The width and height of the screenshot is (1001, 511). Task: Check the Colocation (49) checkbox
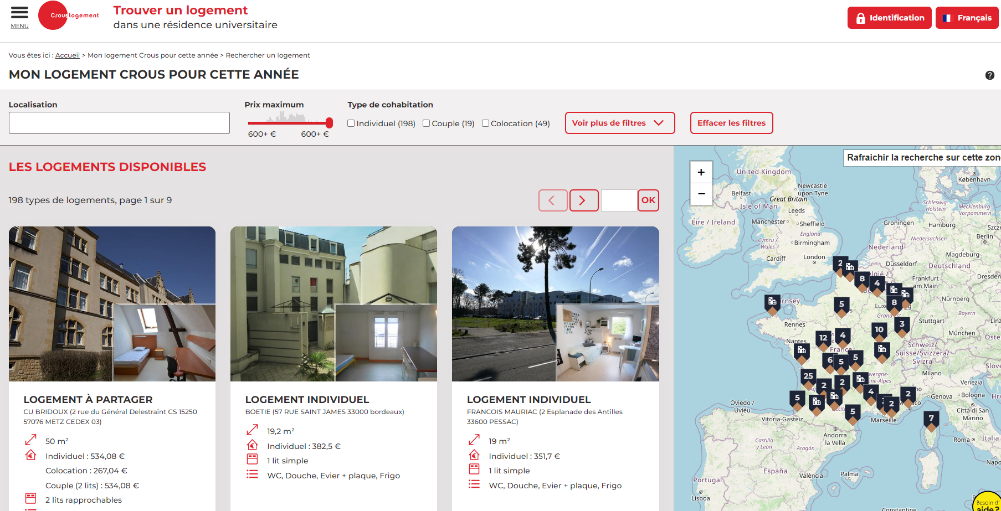485,123
